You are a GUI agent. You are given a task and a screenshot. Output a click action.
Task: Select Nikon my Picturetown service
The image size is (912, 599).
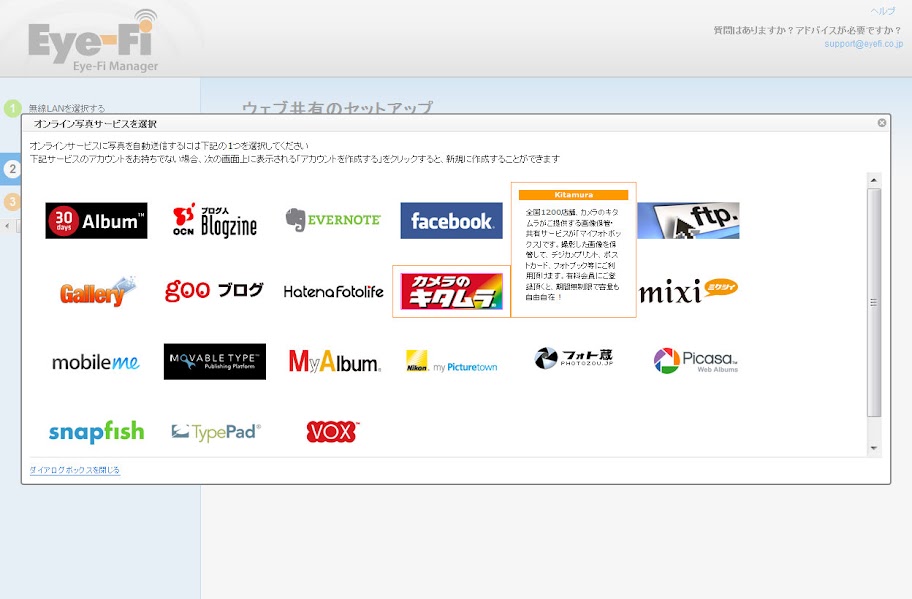coord(451,362)
